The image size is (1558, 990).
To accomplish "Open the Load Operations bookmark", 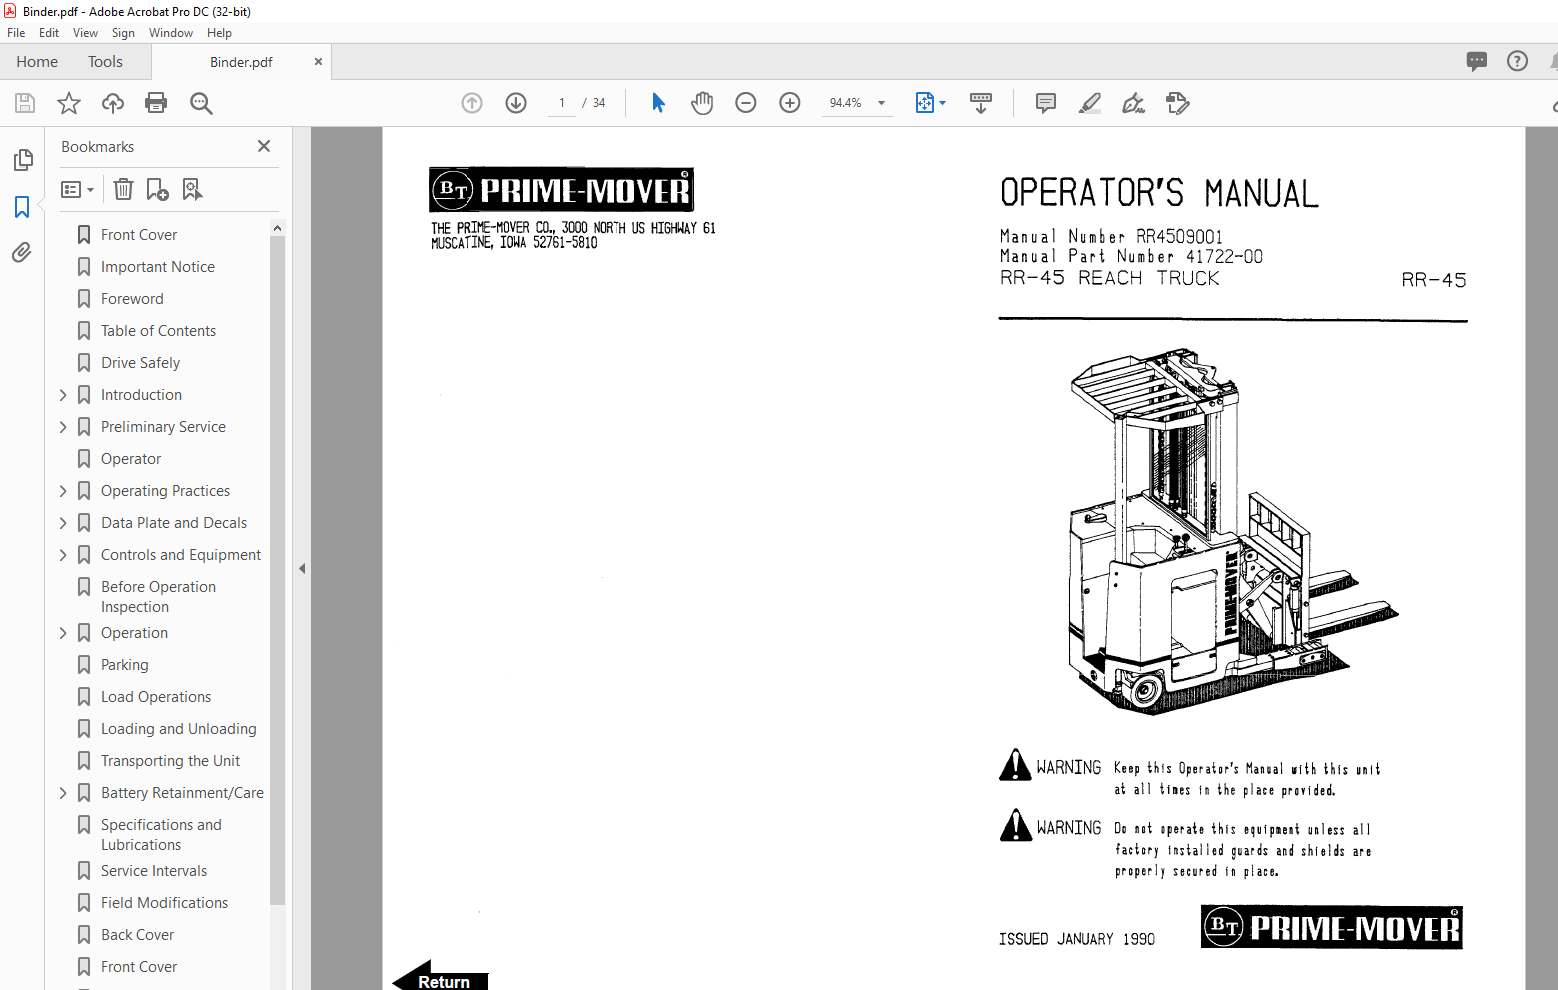I will point(155,697).
